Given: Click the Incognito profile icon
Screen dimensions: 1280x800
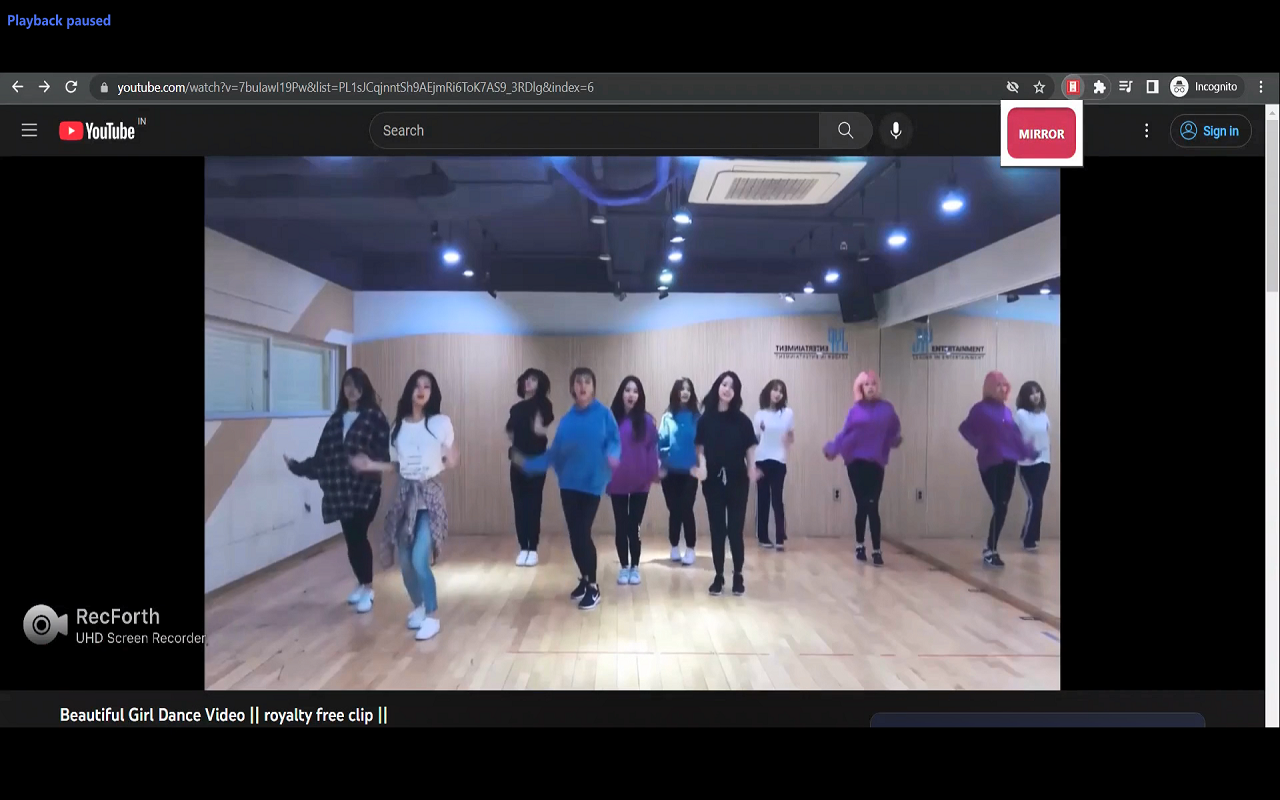Looking at the screenshot, I should [1178, 86].
